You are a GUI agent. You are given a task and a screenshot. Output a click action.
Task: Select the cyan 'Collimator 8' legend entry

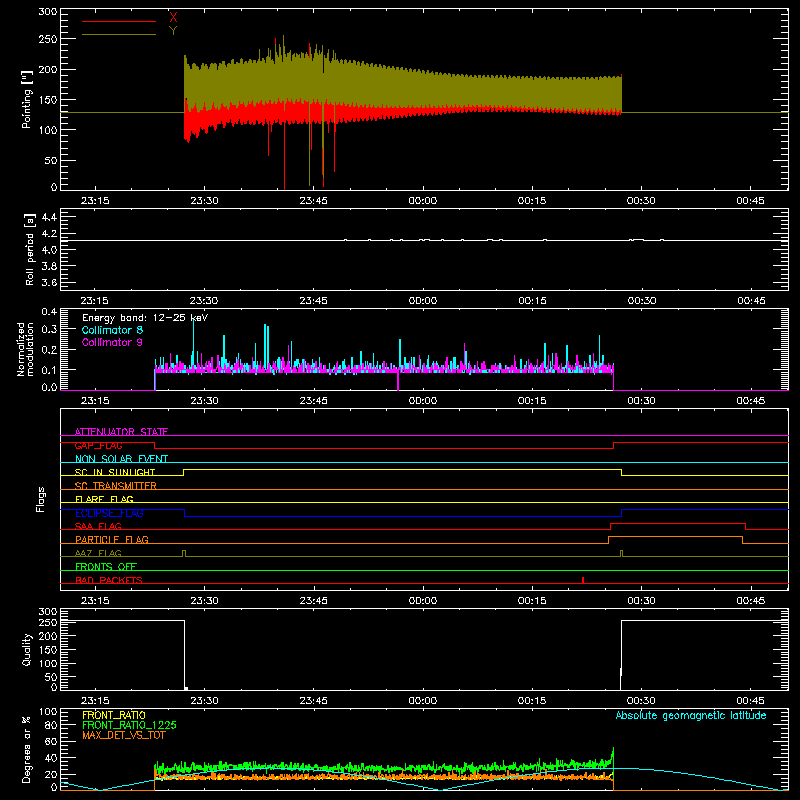112,330
